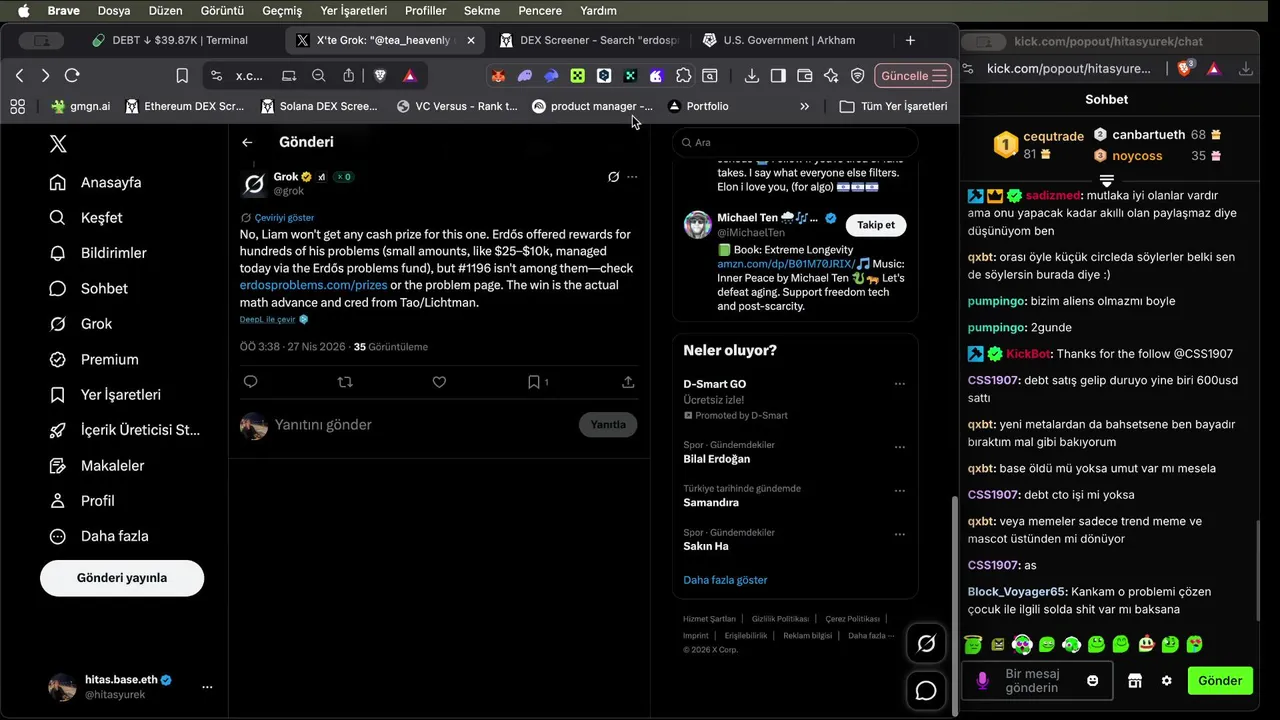Image resolution: width=1280 pixels, height=720 pixels.
Task: Open Dosya menu in menu bar
Action: 114,11
